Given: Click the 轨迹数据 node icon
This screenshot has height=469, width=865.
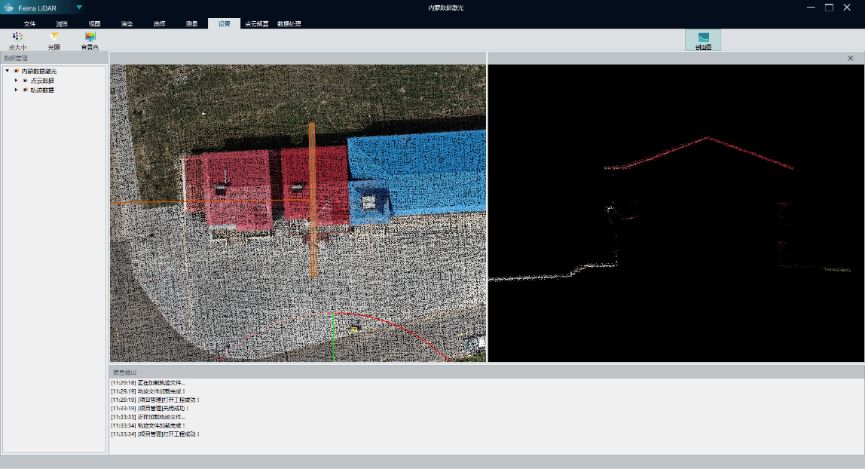Looking at the screenshot, I should pos(25,90).
